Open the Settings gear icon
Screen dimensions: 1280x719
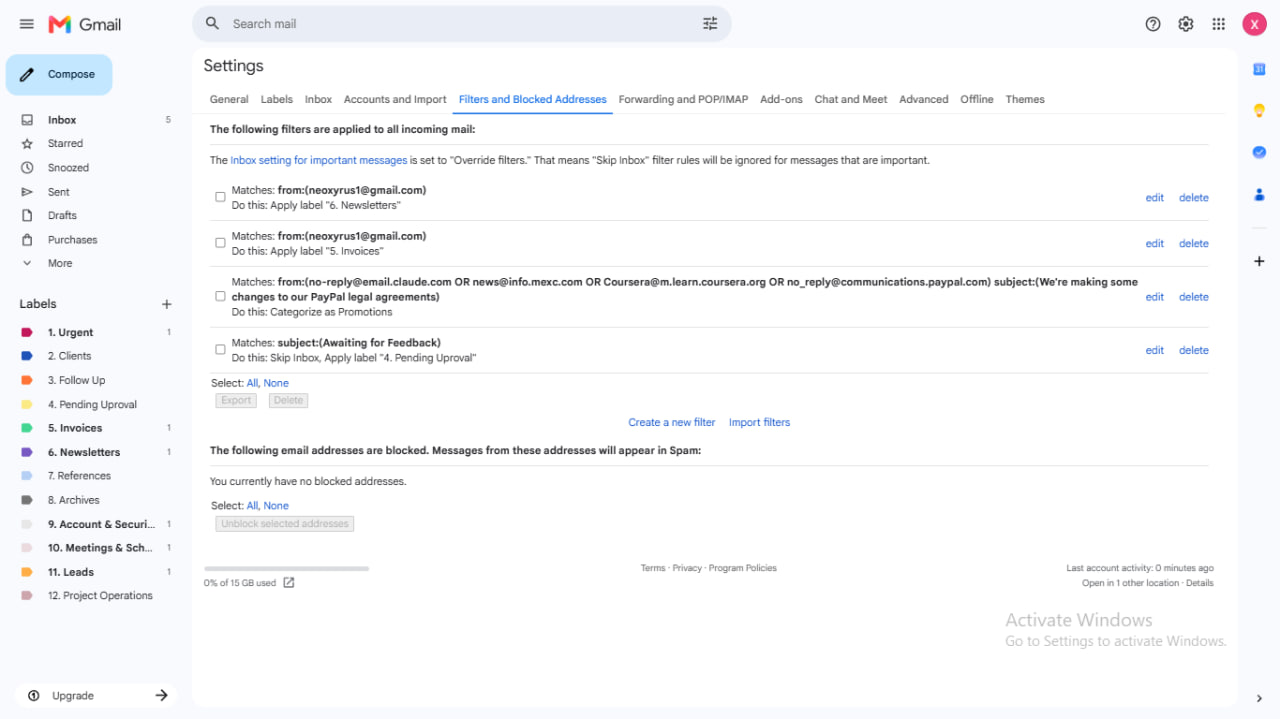tap(1186, 24)
